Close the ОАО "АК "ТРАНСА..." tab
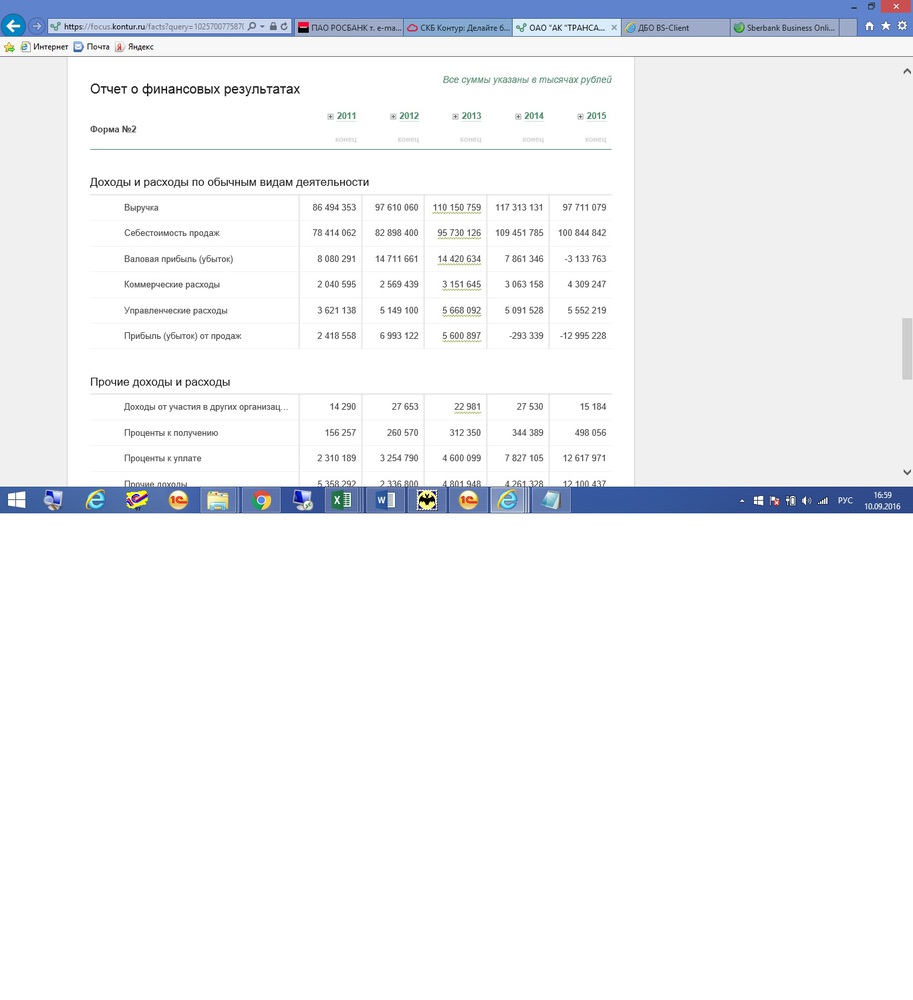 tap(614, 27)
